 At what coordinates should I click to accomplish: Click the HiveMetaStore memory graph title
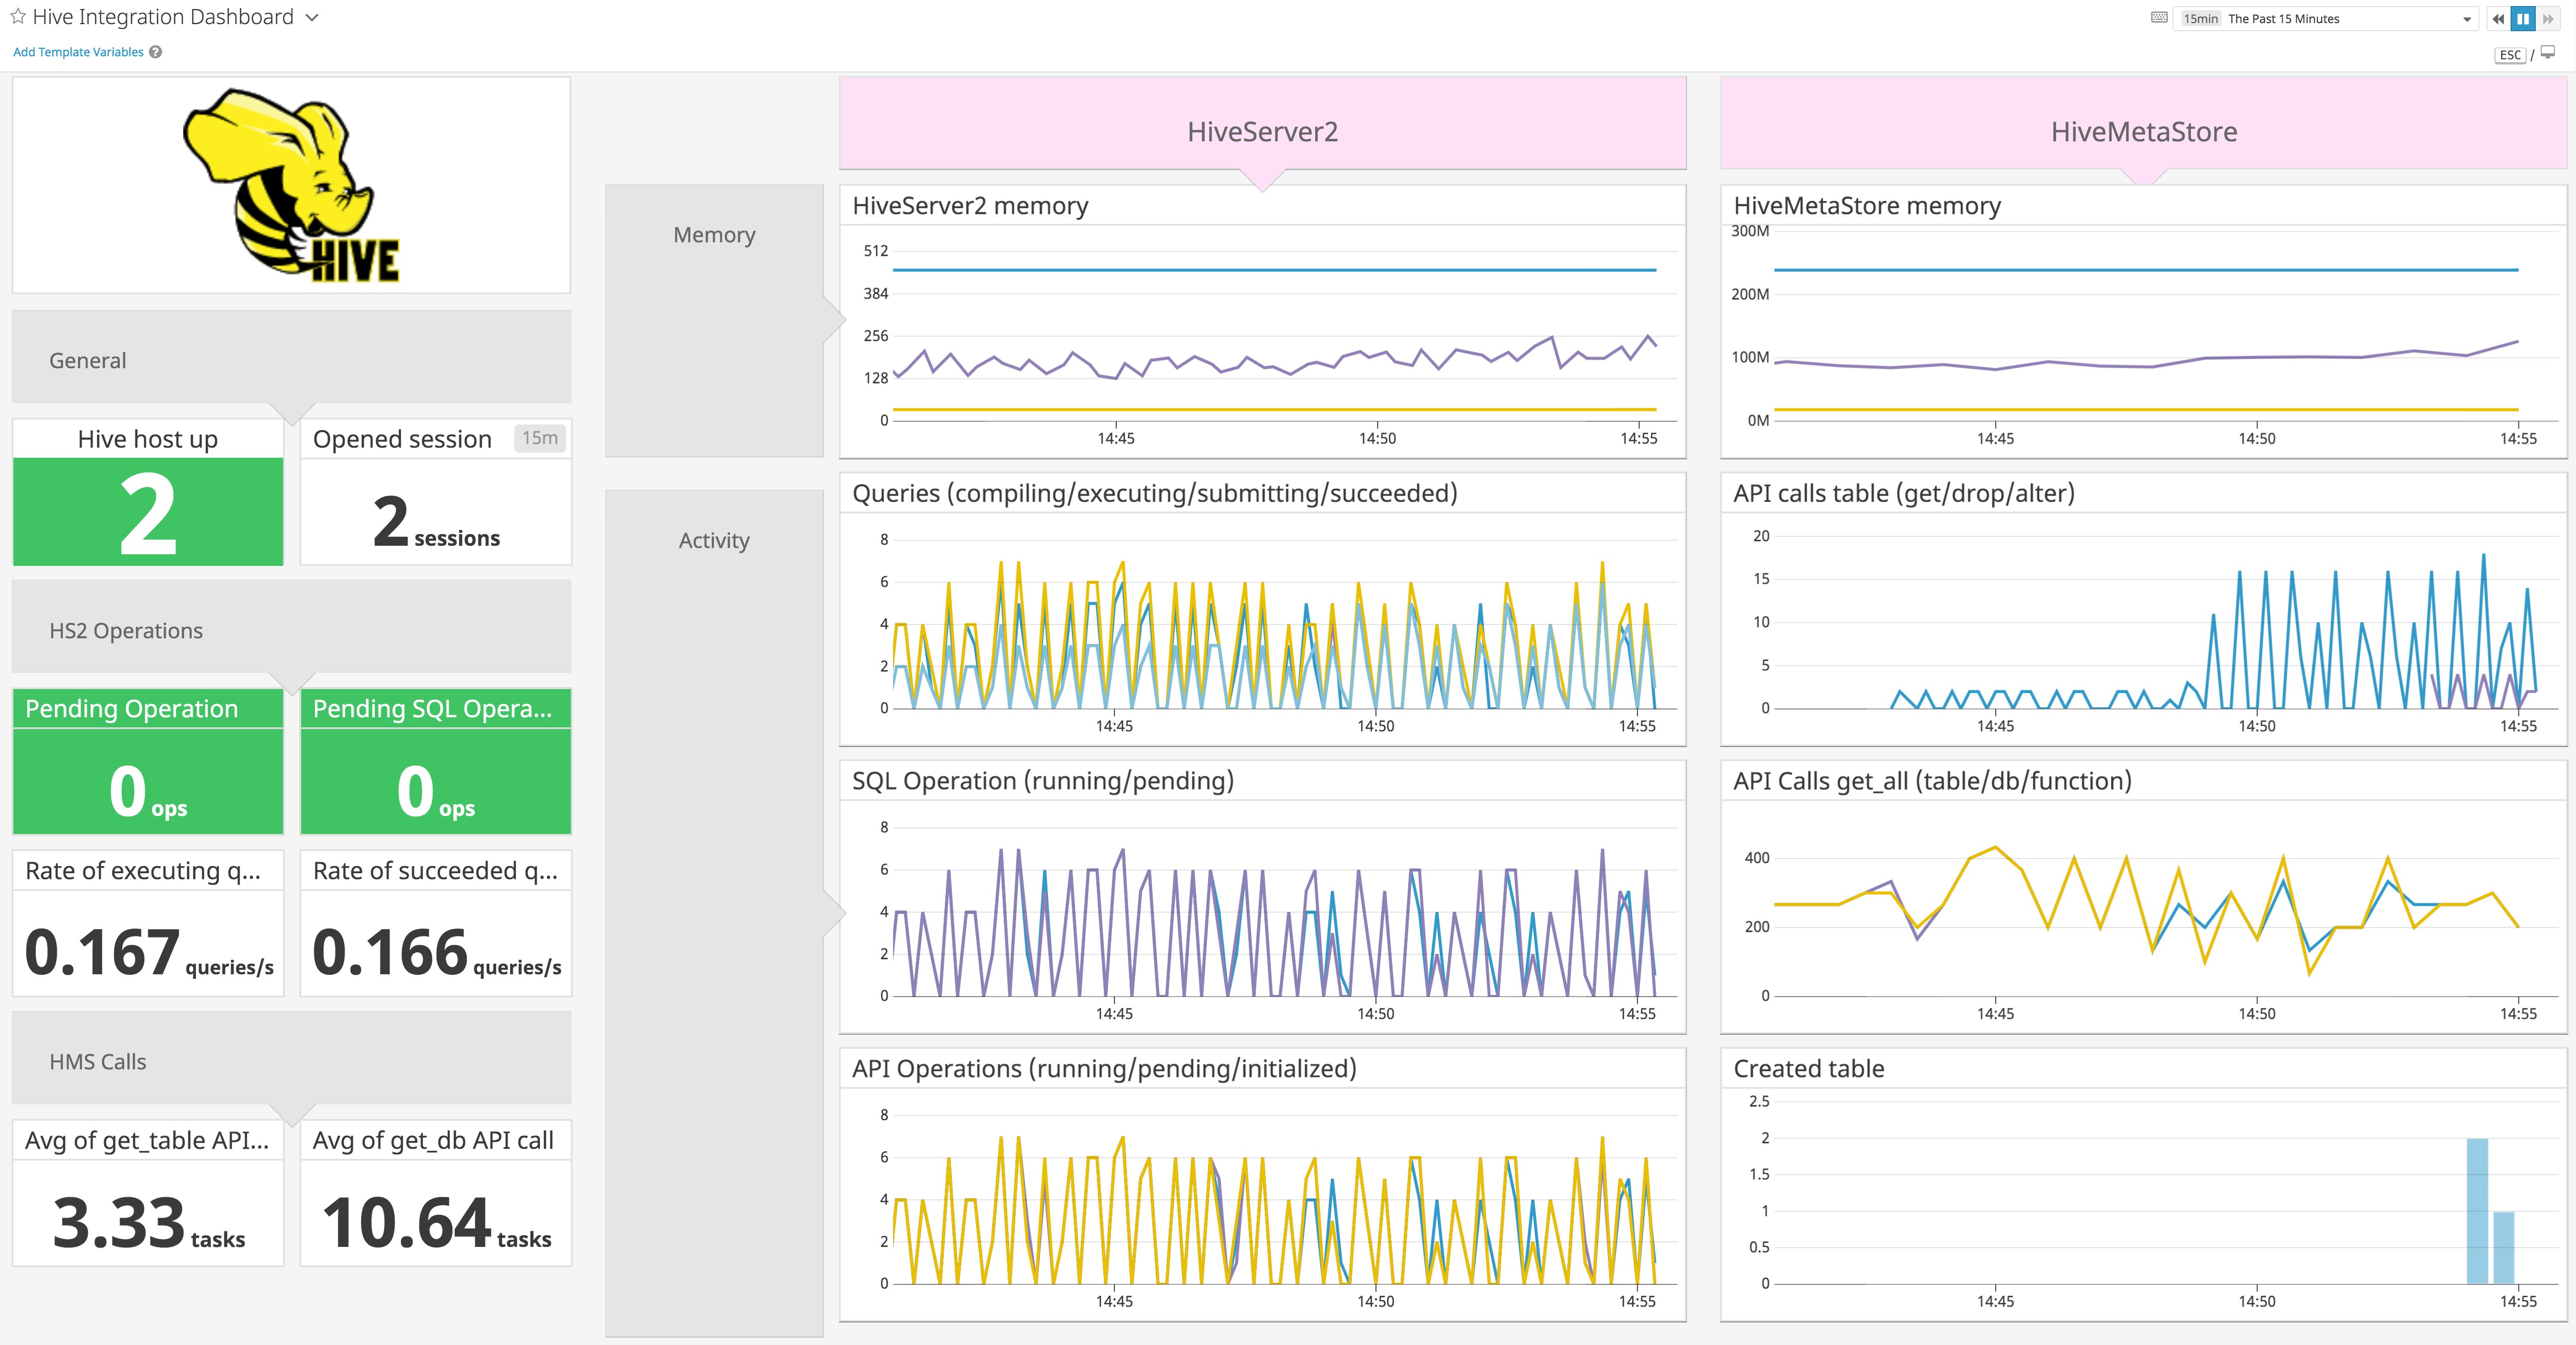pos(1867,206)
